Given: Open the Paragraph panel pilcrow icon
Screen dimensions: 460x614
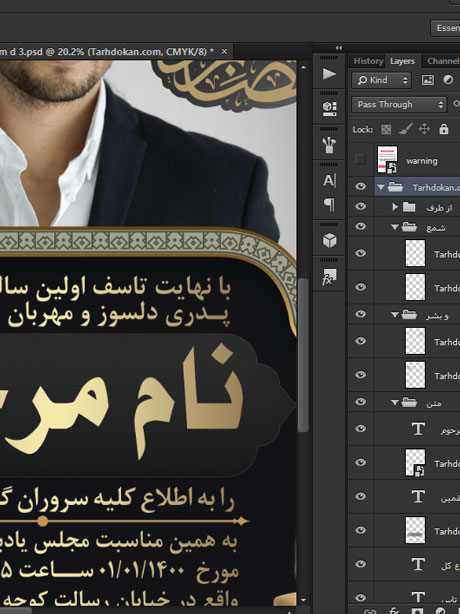Looking at the screenshot, I should pyautogui.click(x=329, y=204).
